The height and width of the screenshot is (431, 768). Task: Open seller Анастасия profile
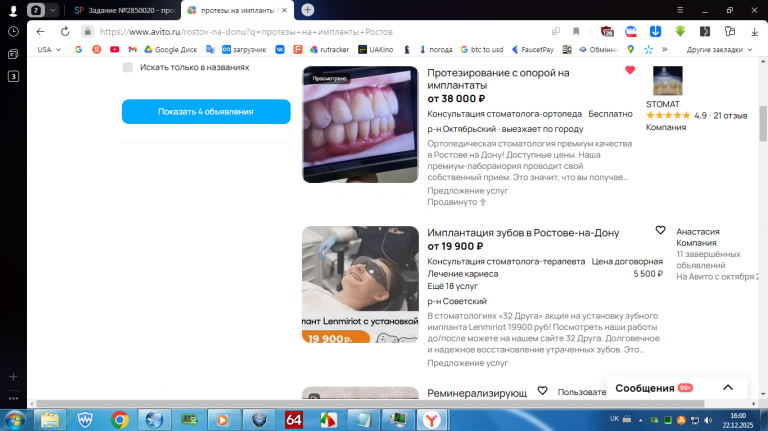coord(698,232)
